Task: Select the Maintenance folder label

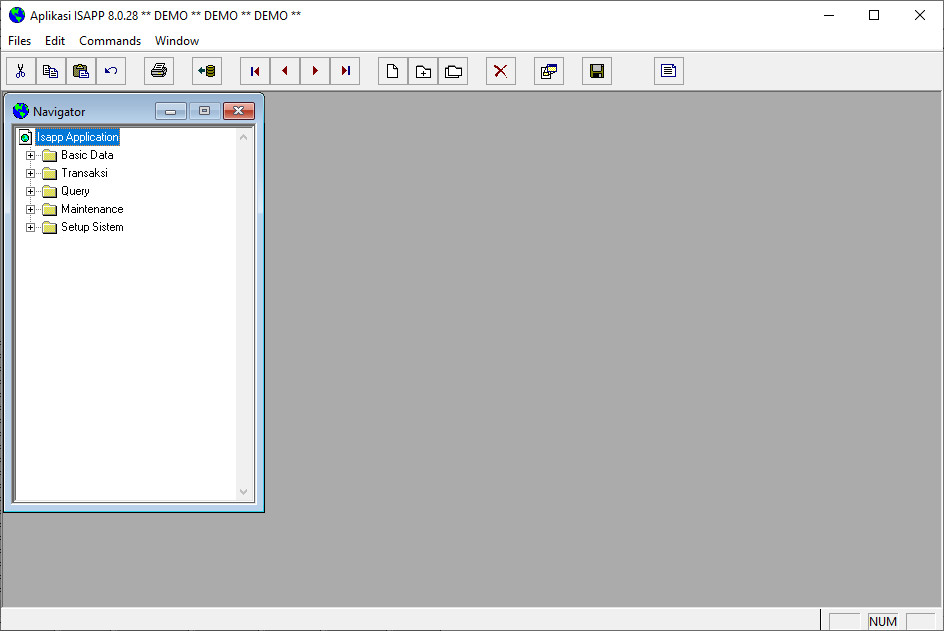Action: (92, 209)
